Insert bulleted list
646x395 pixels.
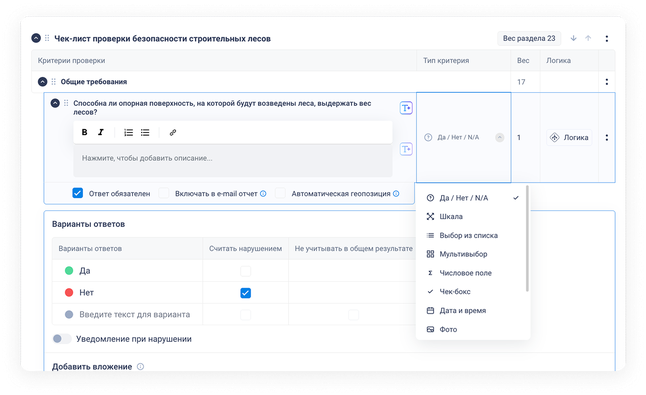click(145, 132)
